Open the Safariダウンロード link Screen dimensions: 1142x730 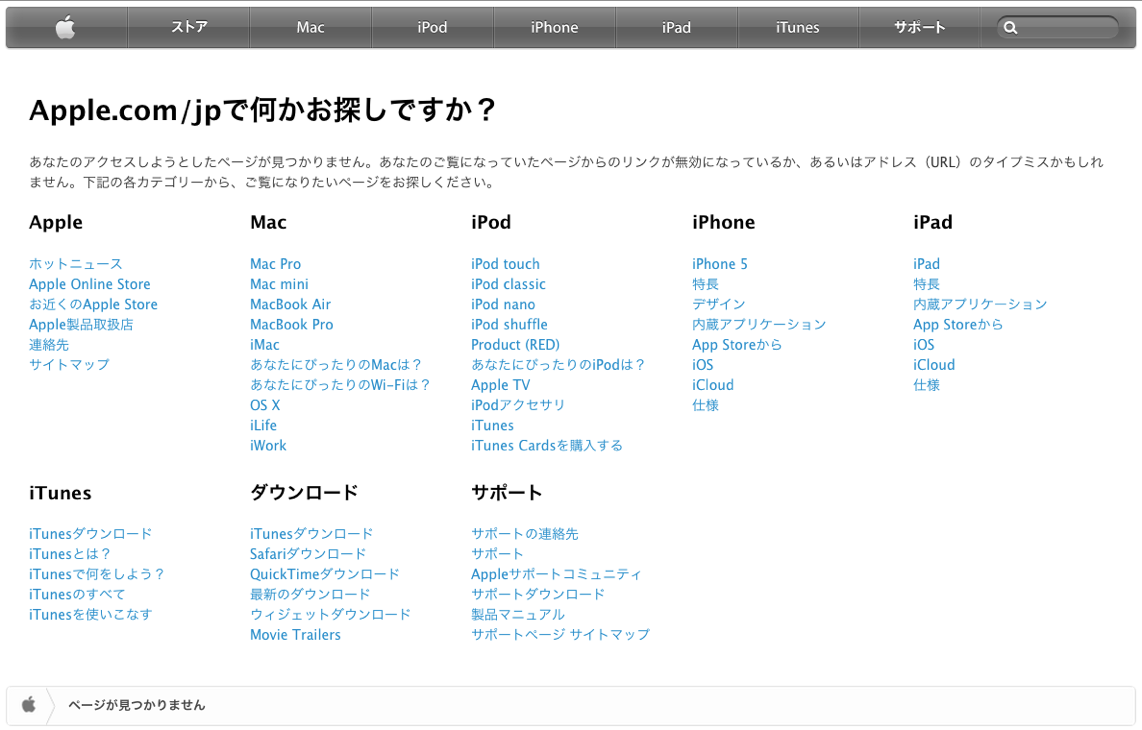[308, 554]
